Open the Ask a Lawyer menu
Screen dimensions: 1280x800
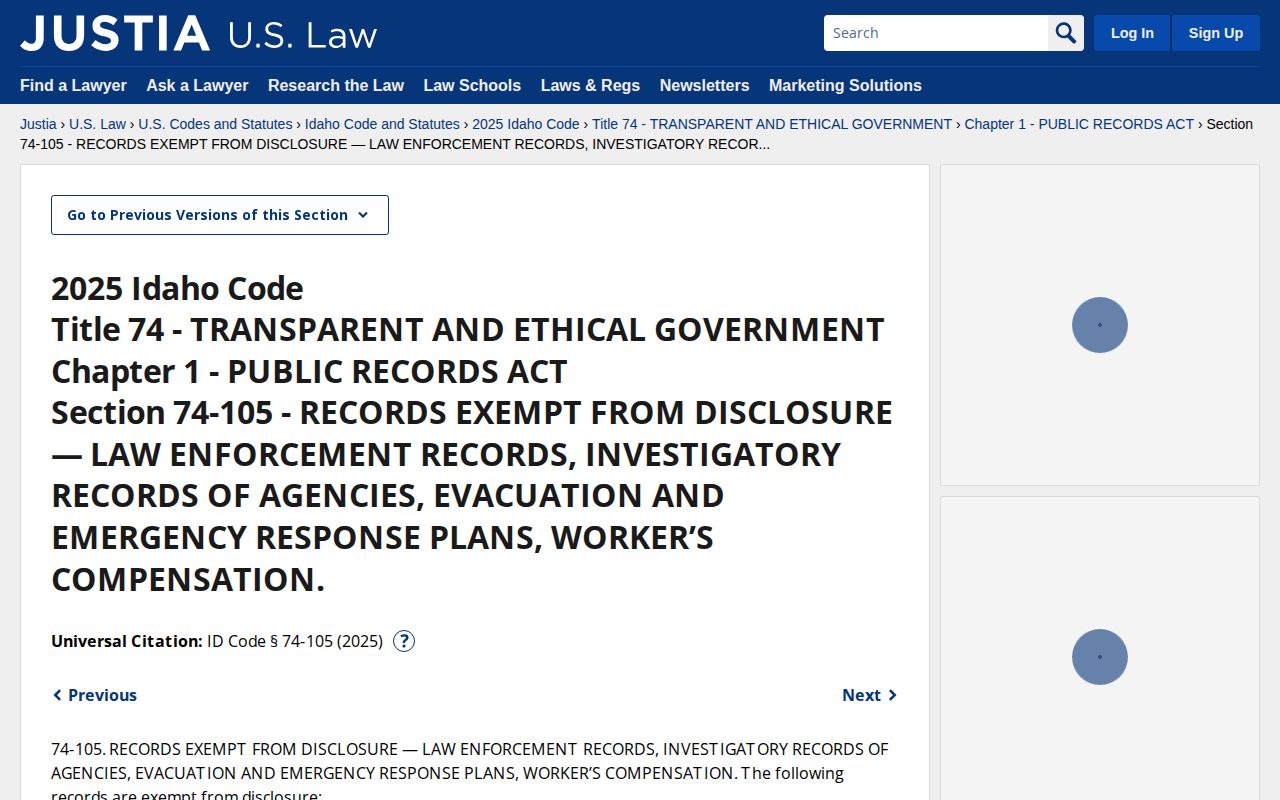point(197,85)
